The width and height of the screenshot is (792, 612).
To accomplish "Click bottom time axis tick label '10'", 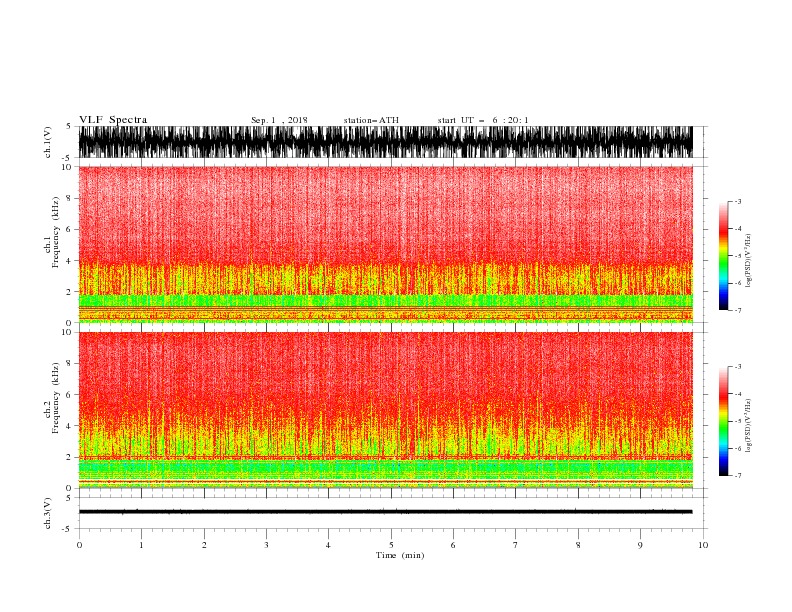I will click(x=703, y=545).
